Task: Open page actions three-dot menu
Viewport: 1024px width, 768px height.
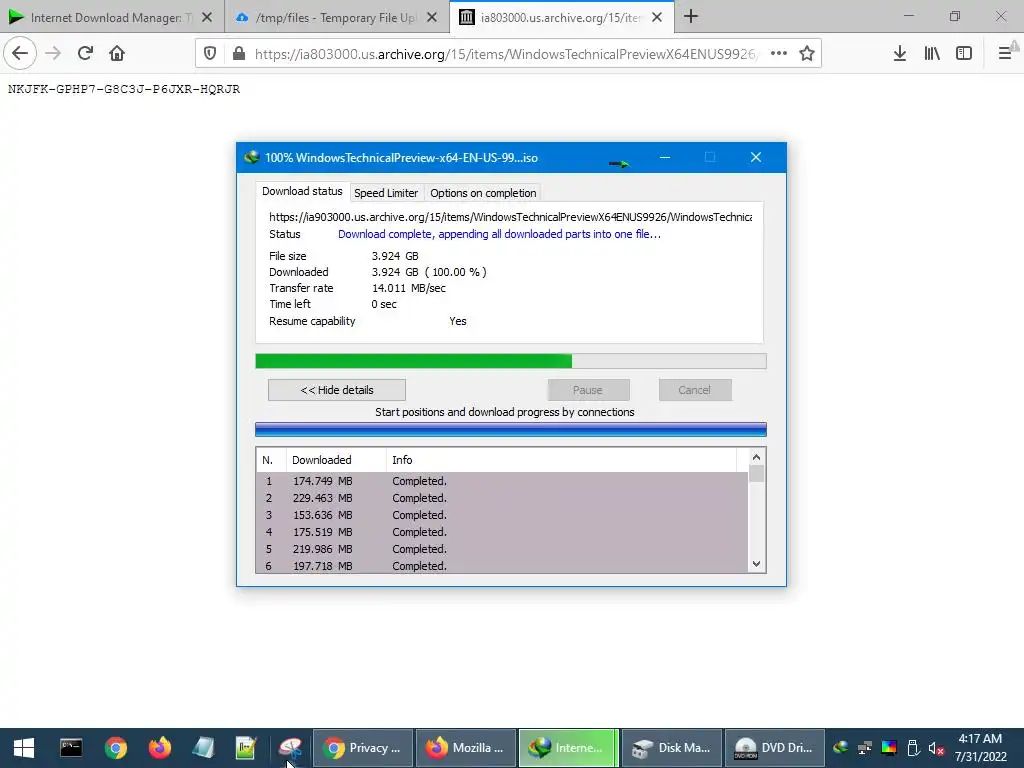Action: point(778,54)
